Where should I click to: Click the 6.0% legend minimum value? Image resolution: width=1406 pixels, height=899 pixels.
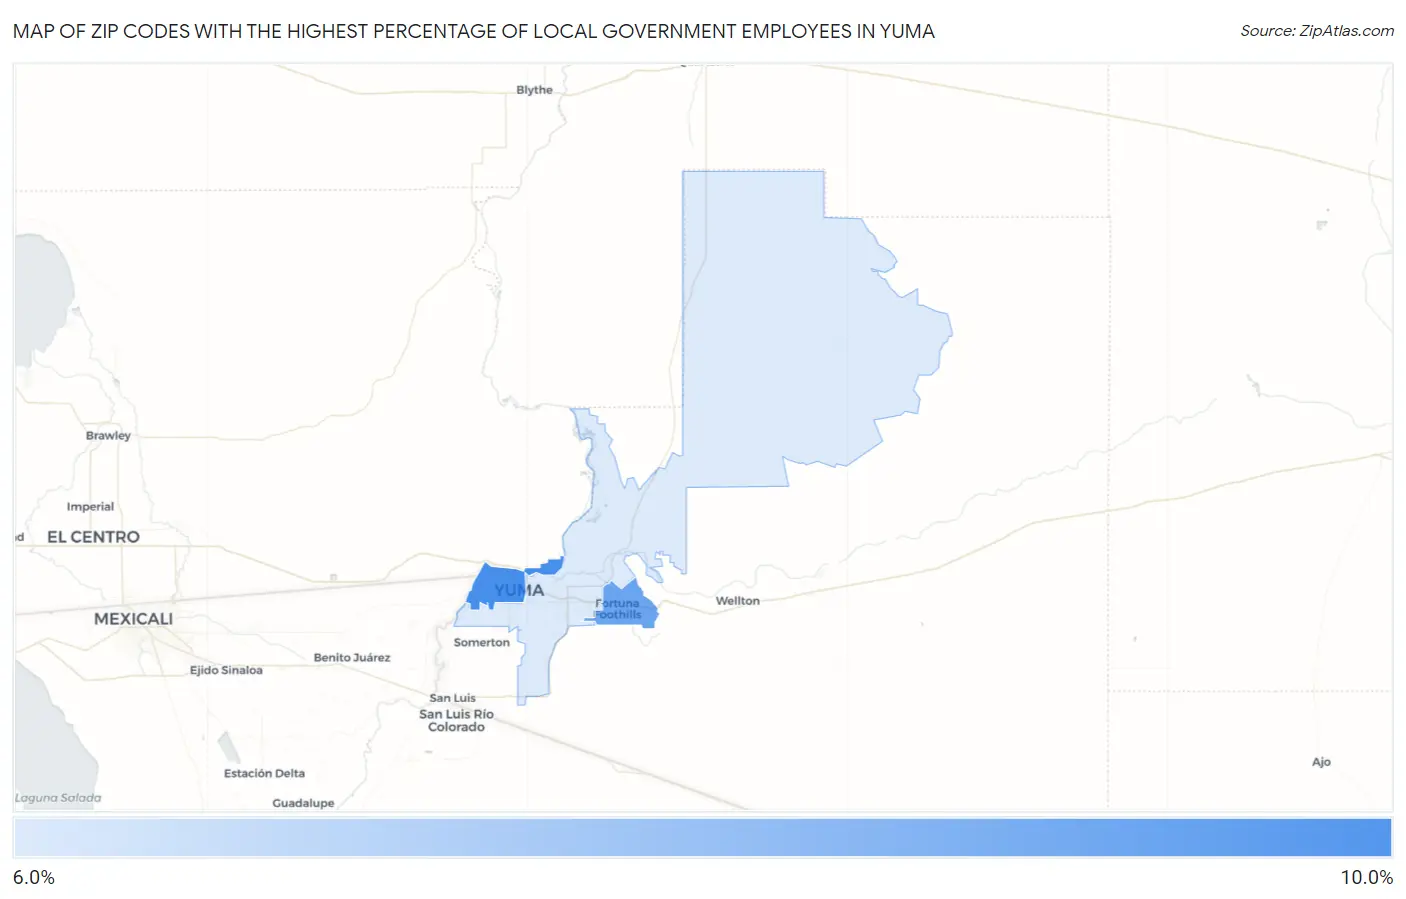tap(34, 878)
